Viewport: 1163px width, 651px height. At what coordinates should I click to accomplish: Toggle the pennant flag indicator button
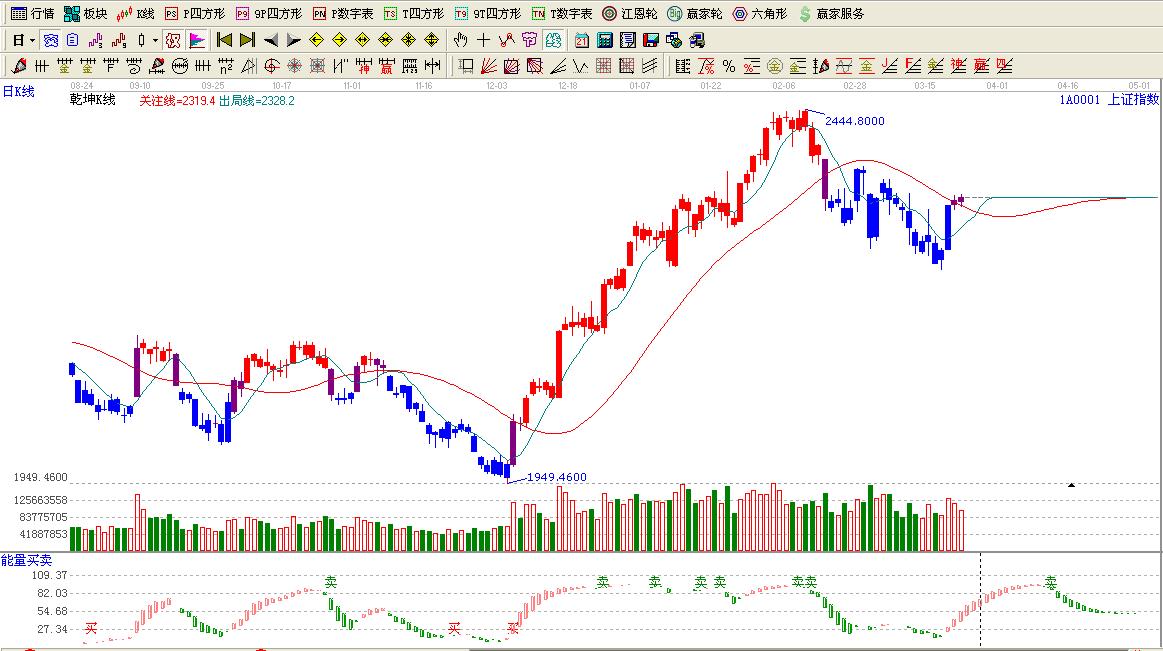point(197,40)
